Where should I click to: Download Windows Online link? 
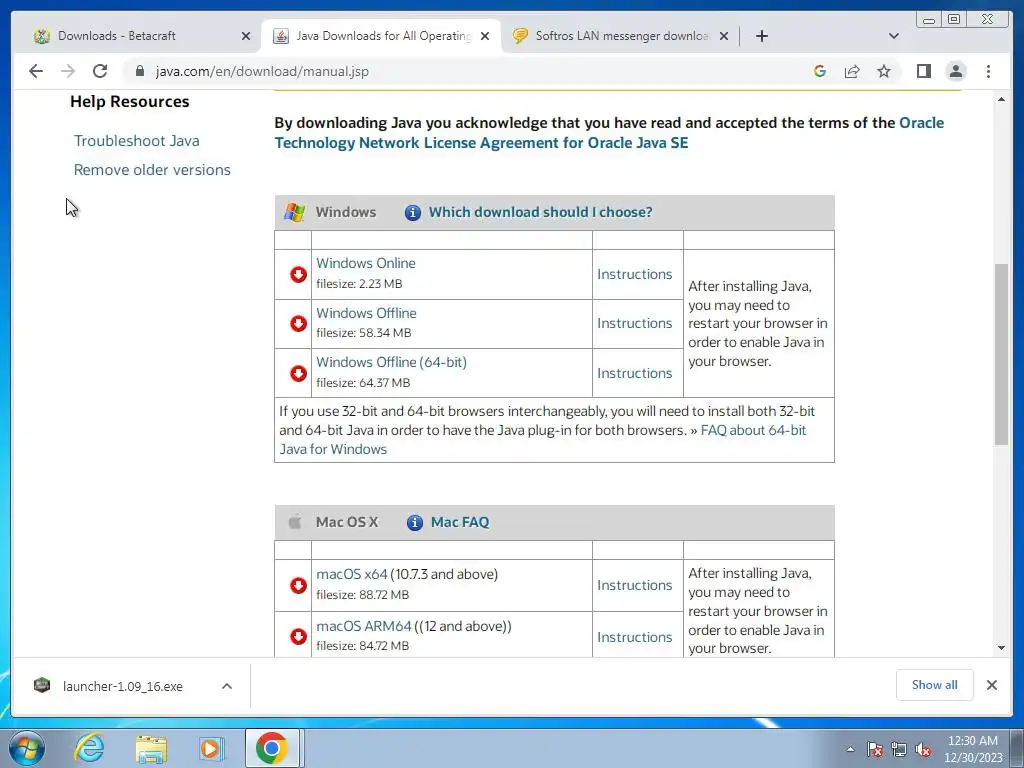366,263
